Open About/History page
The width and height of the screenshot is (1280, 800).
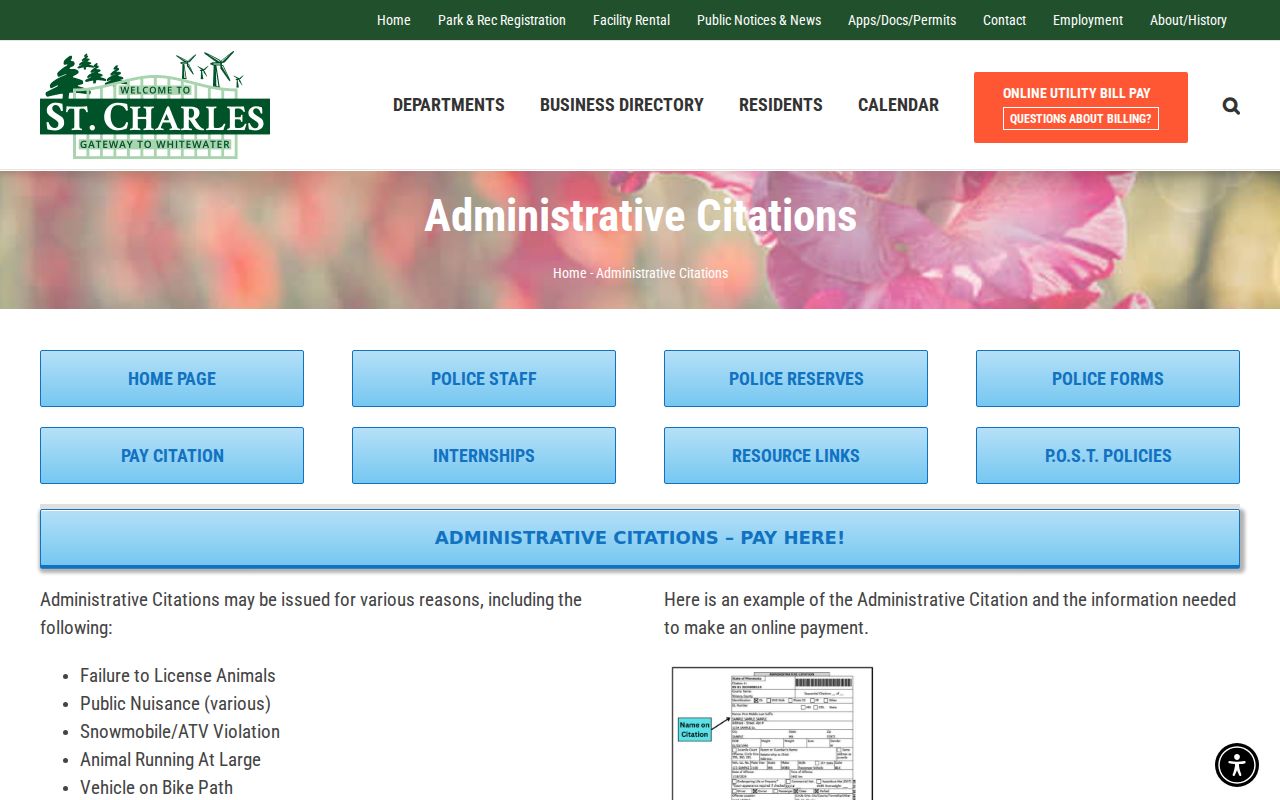point(1188,20)
